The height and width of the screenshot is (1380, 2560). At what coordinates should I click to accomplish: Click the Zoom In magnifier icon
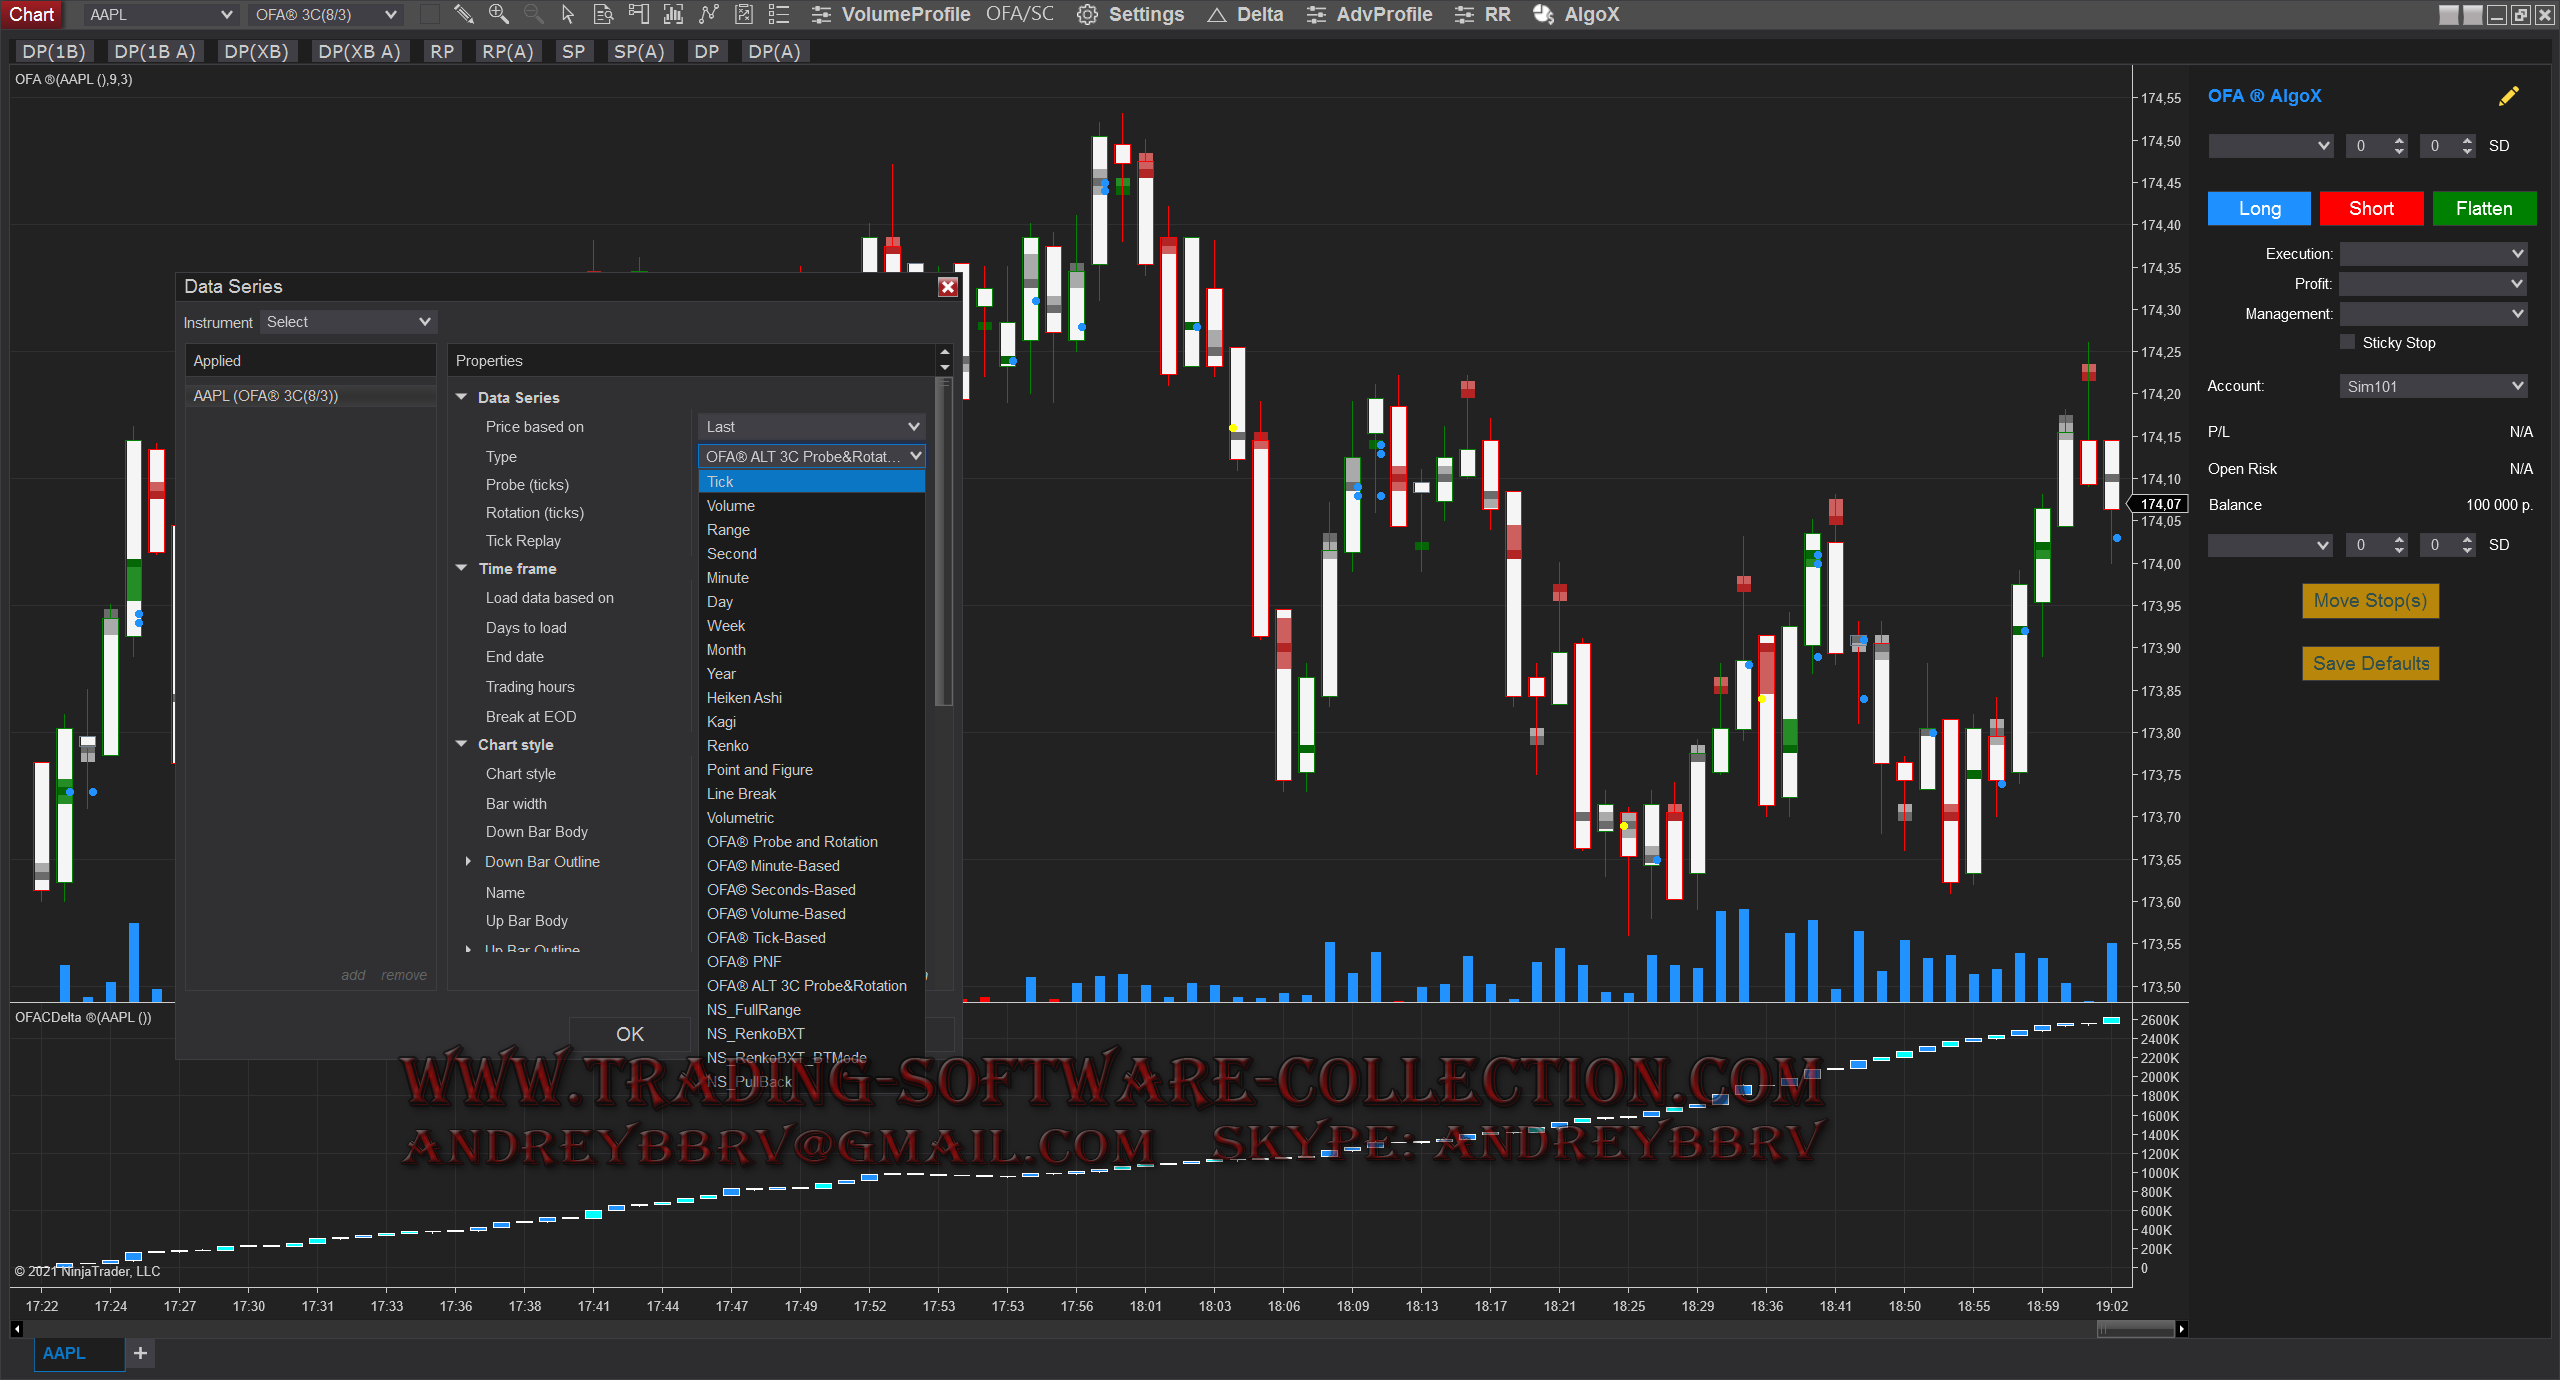[x=498, y=14]
